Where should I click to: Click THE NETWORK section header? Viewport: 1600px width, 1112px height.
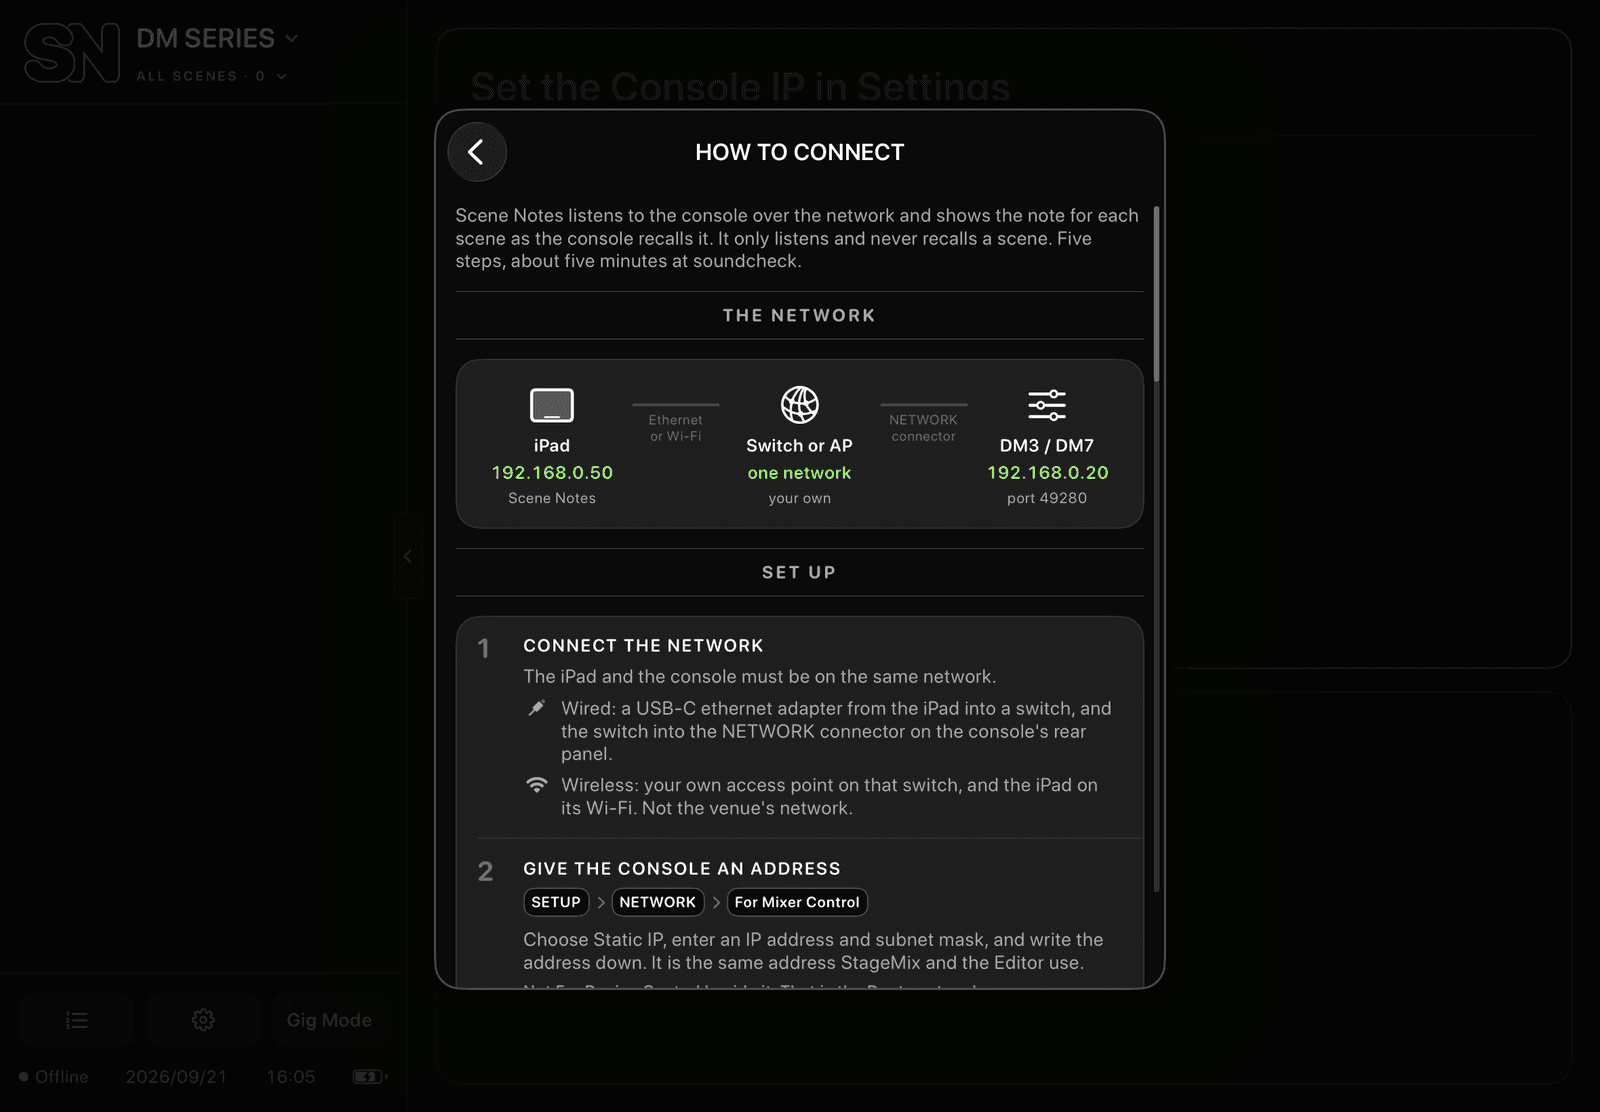[x=800, y=315]
